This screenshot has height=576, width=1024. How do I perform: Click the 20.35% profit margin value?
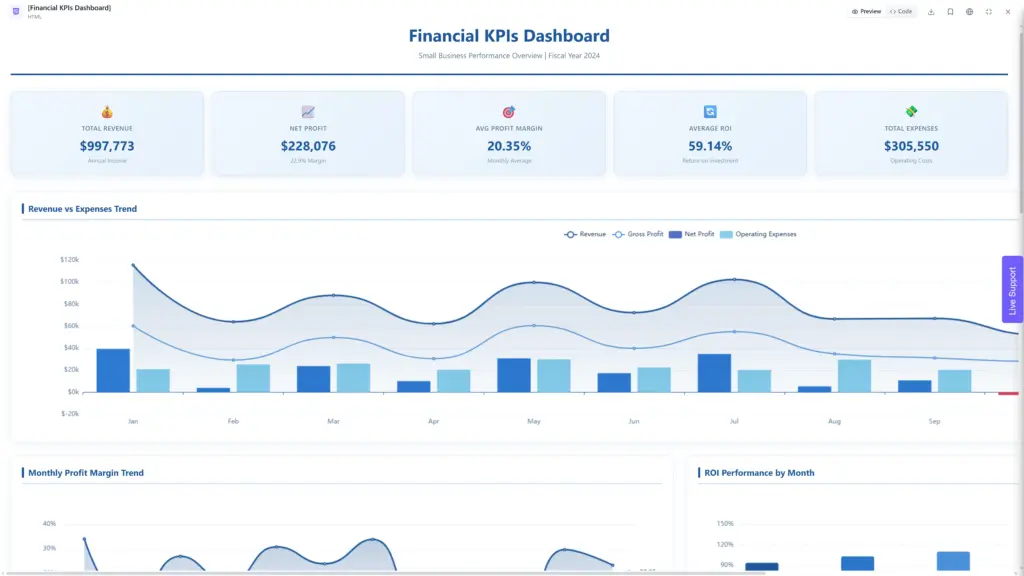(509, 146)
